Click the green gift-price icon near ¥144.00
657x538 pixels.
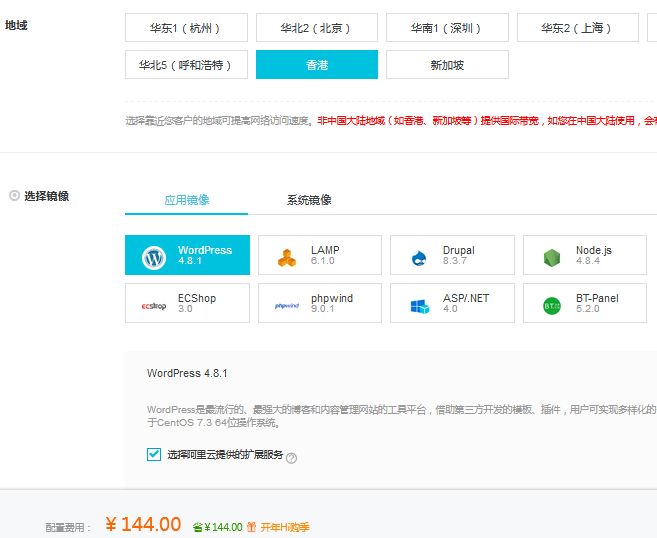[197, 527]
